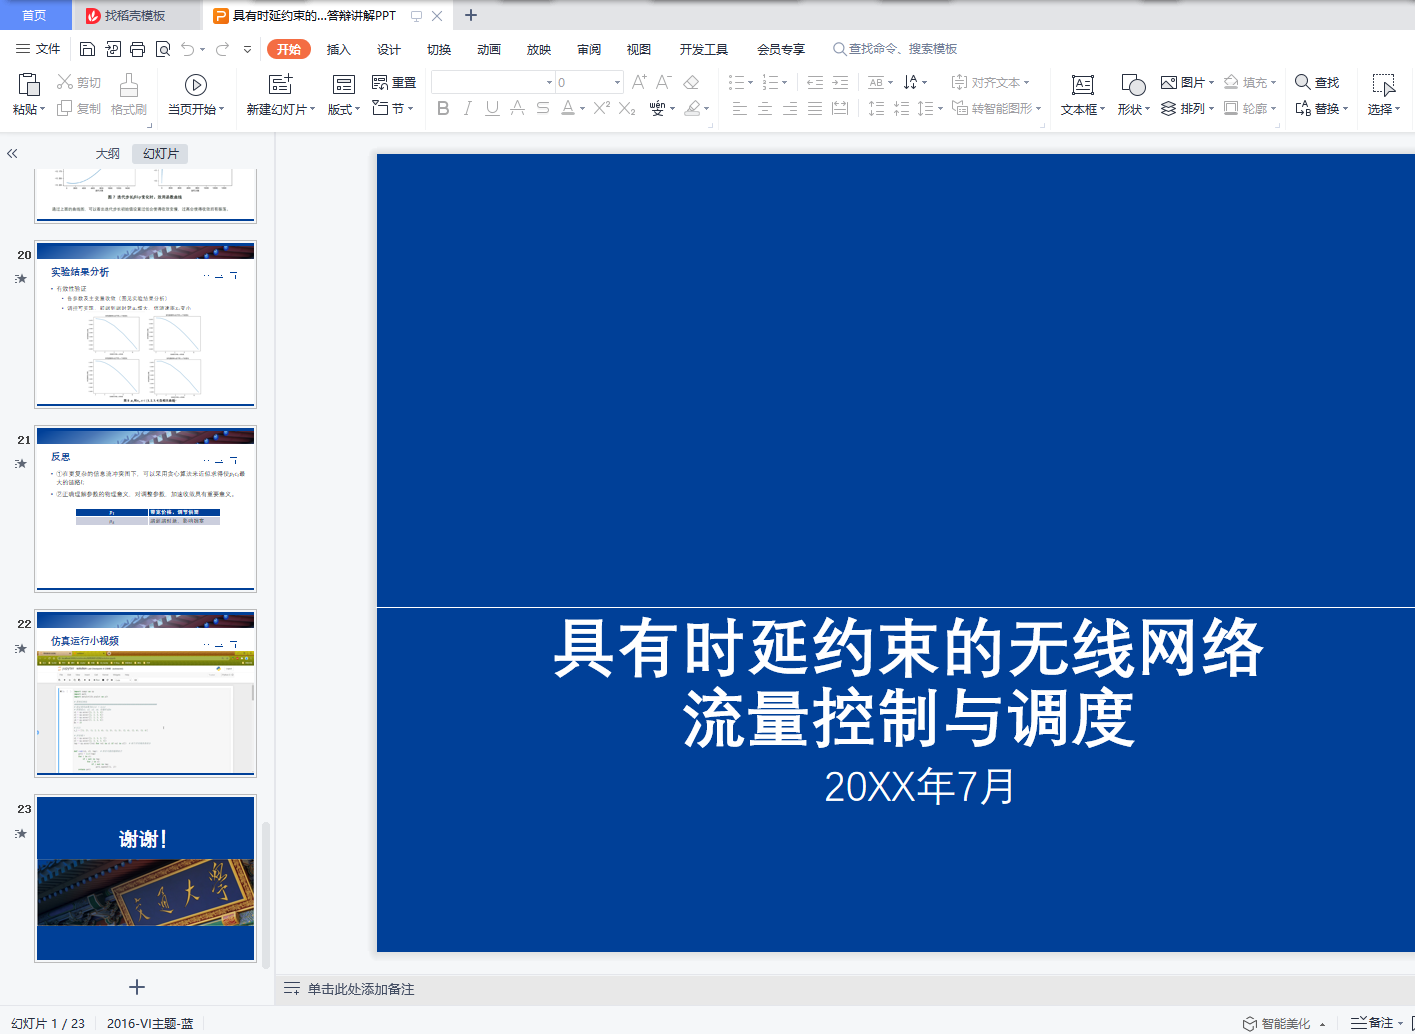Viewport: 1415px width, 1034px height.
Task: Click the Print icon in quick access bar
Action: click(137, 49)
